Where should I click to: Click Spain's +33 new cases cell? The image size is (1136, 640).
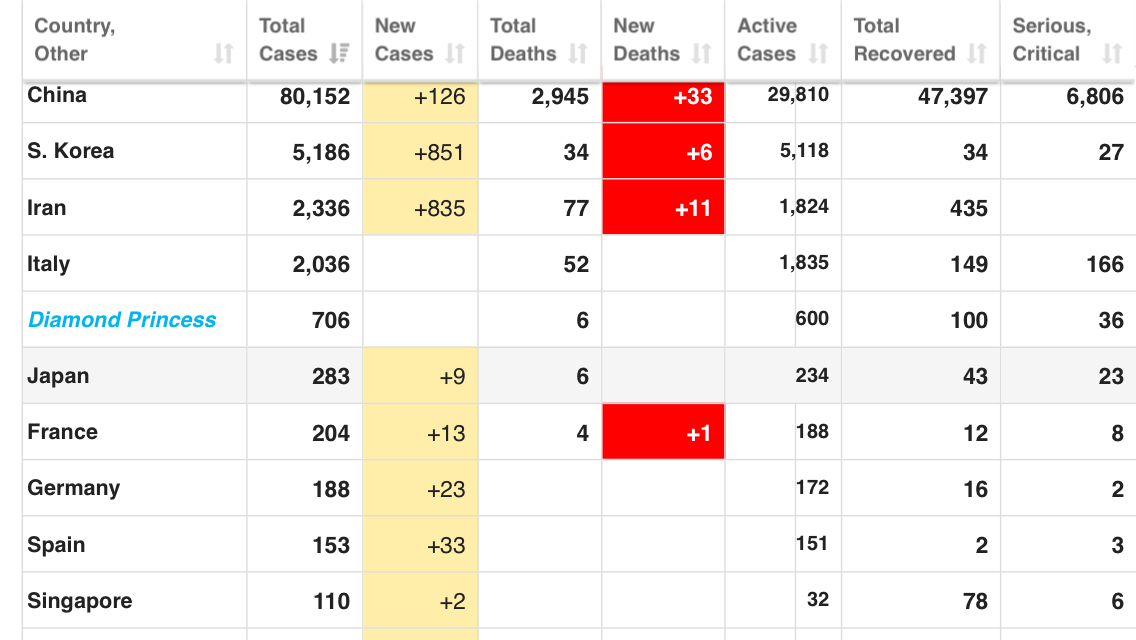coord(420,545)
